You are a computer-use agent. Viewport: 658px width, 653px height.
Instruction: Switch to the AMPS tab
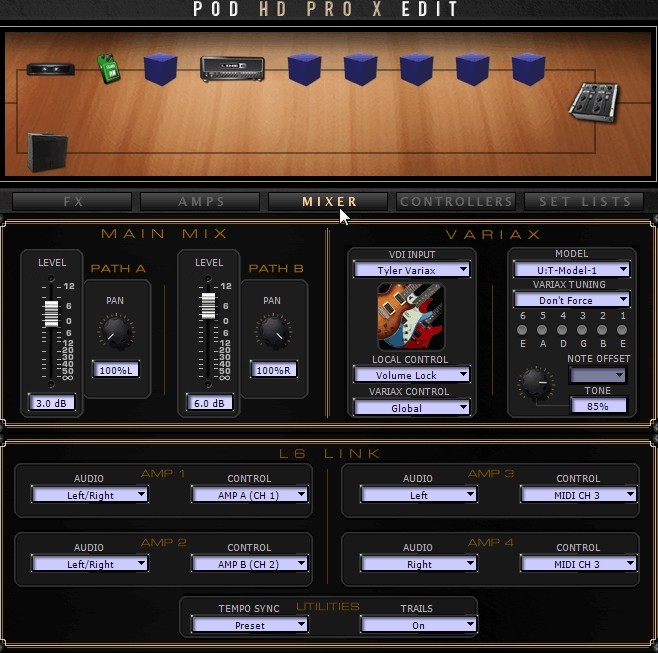click(200, 201)
